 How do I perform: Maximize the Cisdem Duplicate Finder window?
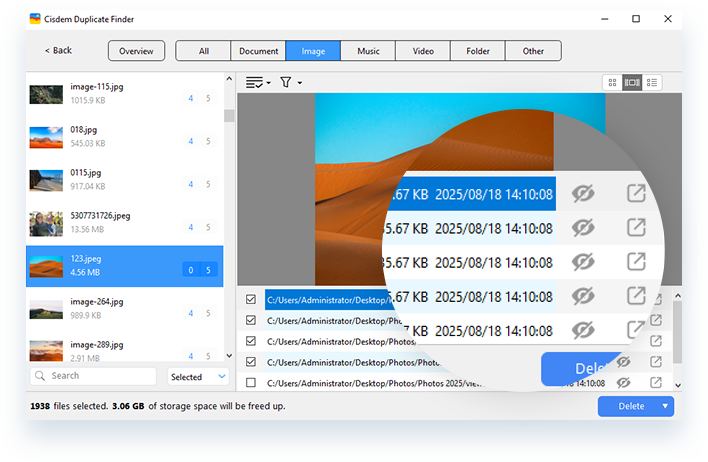[x=636, y=19]
